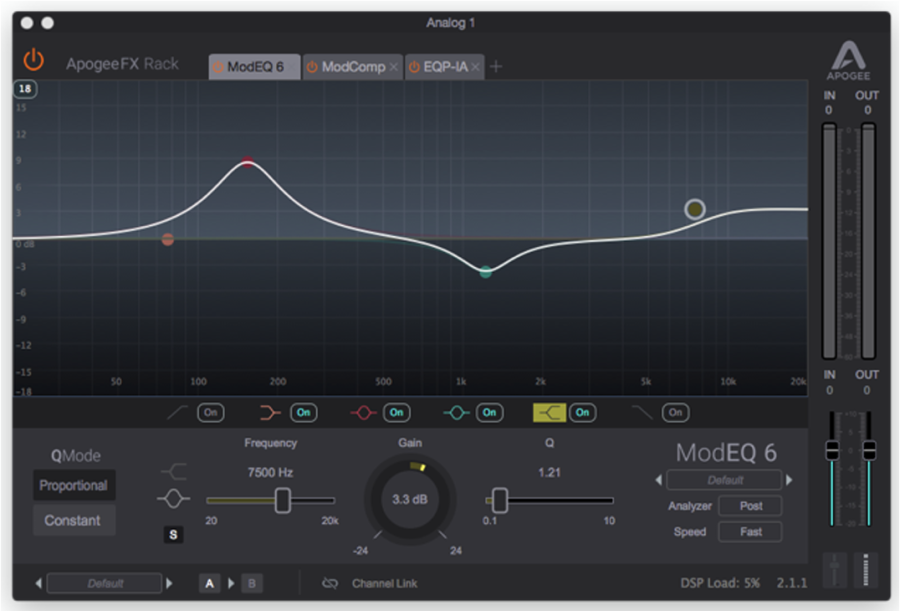900x611 pixels.
Task: Open the Speed Fast dropdown
Action: pyautogui.click(x=750, y=532)
